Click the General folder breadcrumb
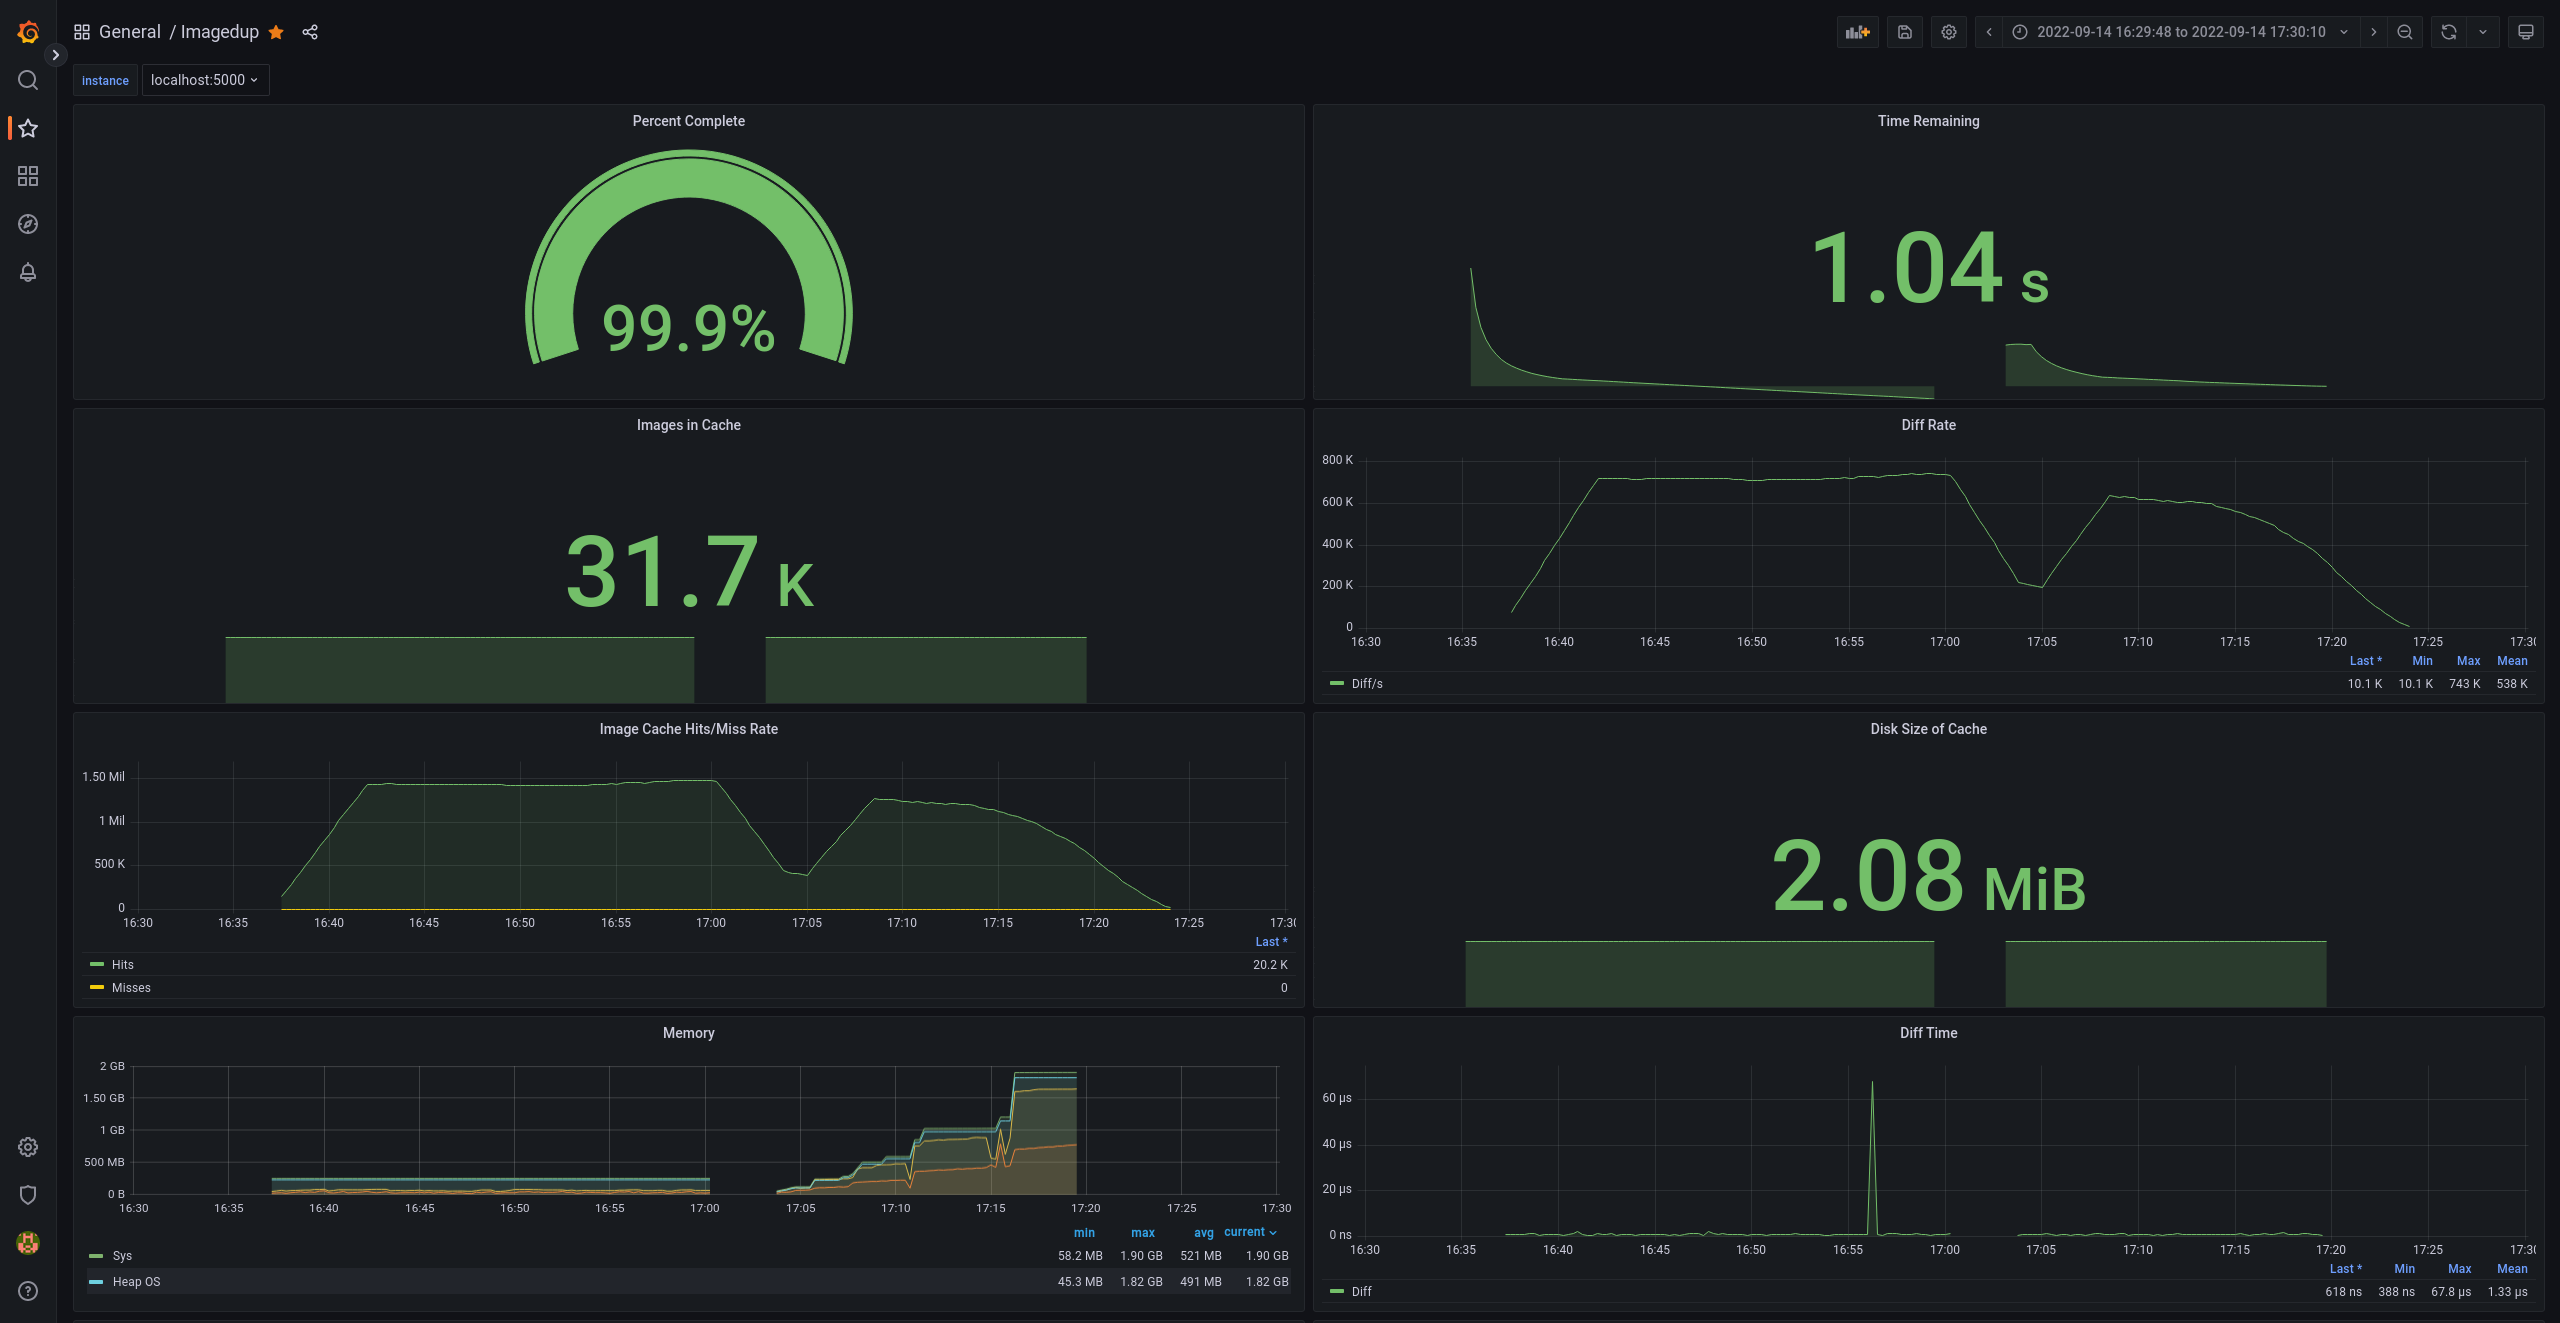The height and width of the screenshot is (1323, 2560). [130, 32]
